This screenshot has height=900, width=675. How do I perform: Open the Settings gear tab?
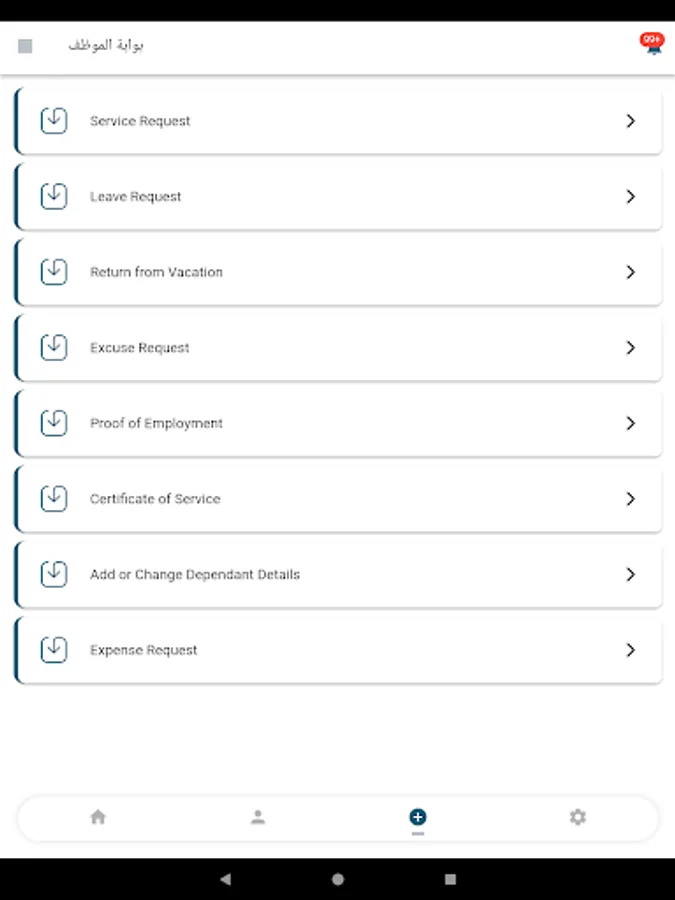pos(577,817)
